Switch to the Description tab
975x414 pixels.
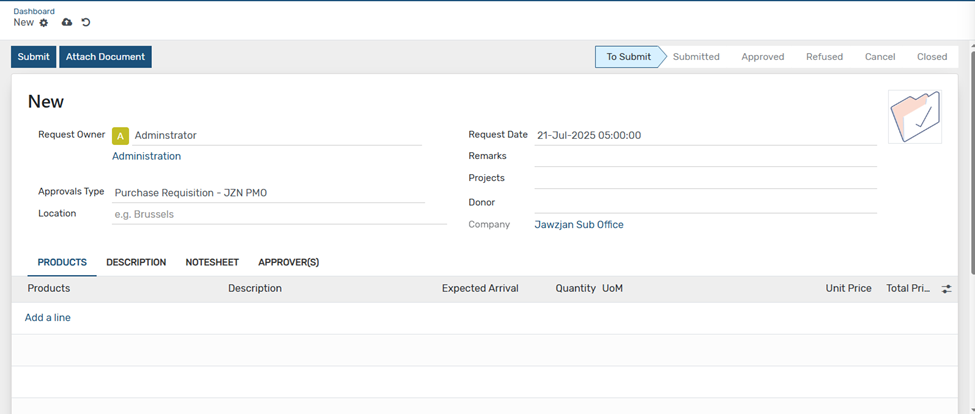136,262
